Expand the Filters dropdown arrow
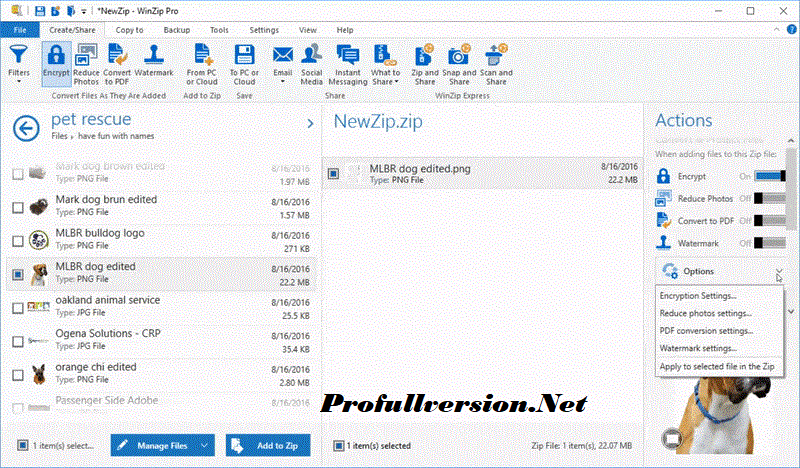800x468 pixels. (19, 82)
